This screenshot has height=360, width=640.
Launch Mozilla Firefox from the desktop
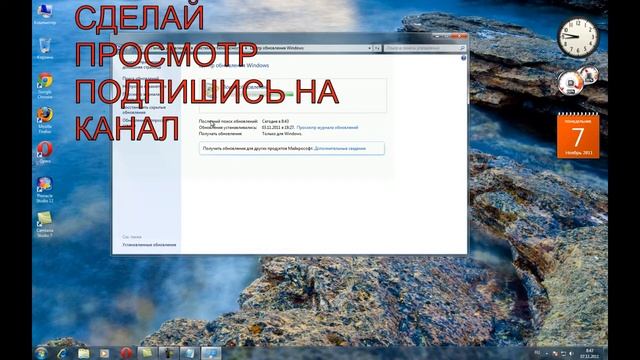pyautogui.click(x=45, y=120)
